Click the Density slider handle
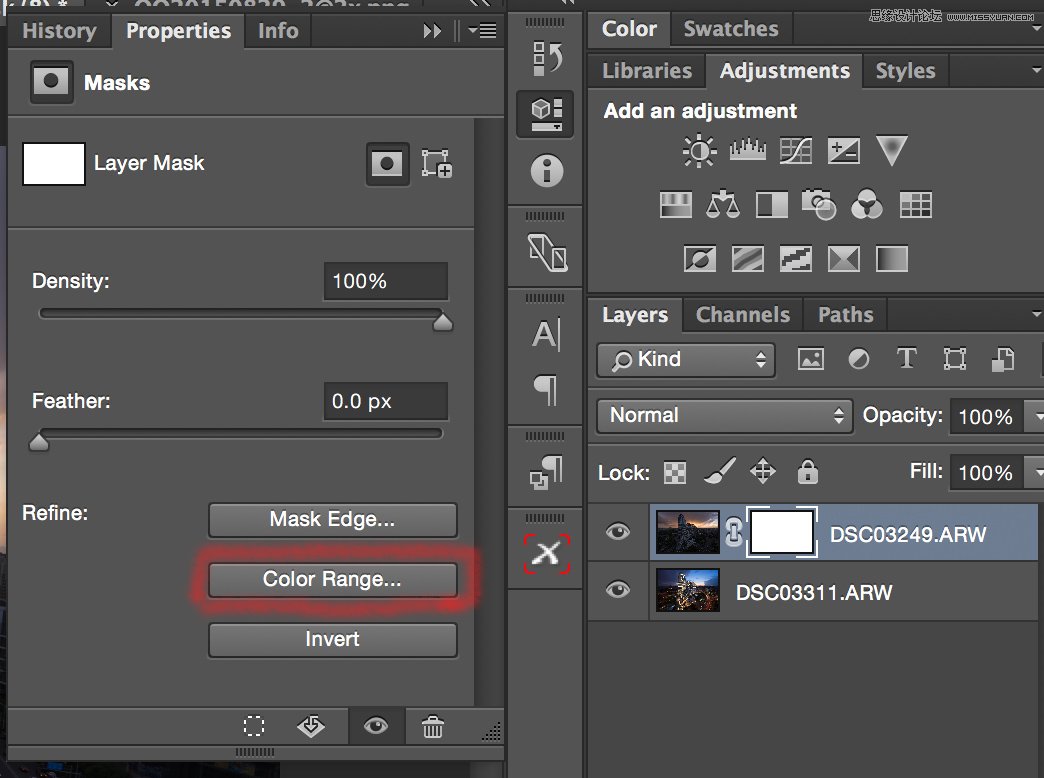Screen dimensions: 1044x778 [x=443, y=322]
